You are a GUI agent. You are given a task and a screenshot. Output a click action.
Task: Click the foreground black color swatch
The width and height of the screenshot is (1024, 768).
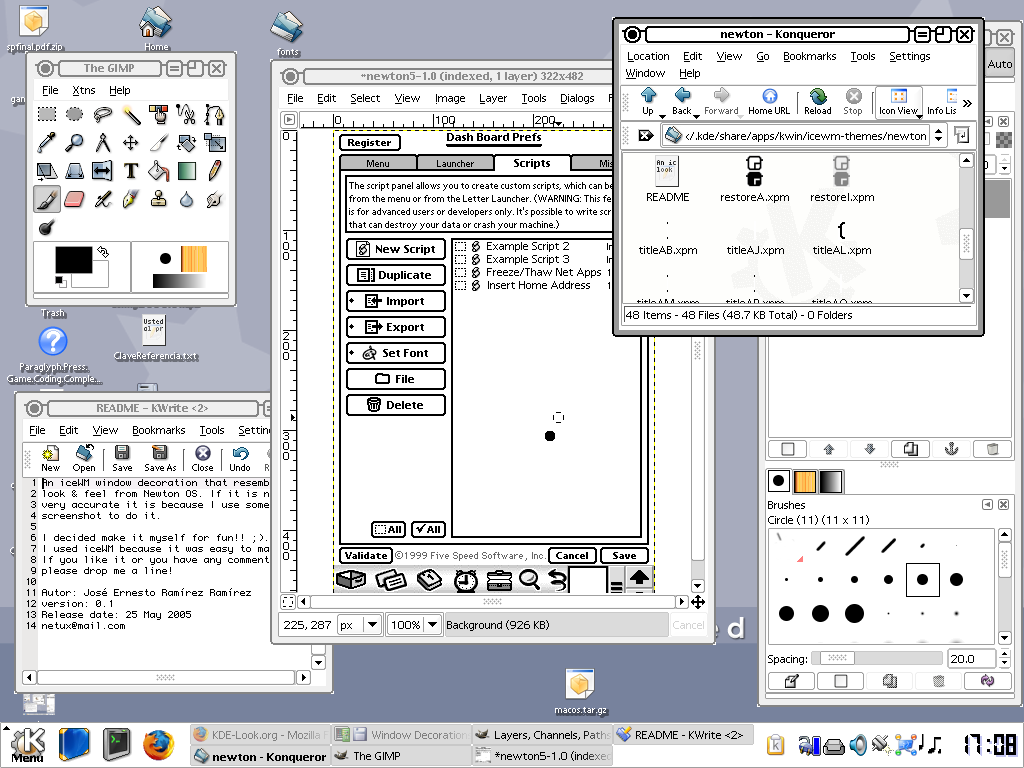point(73,259)
